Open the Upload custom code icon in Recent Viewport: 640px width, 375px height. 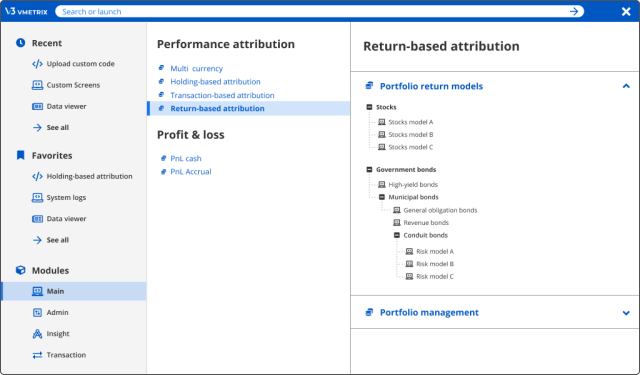point(37,64)
